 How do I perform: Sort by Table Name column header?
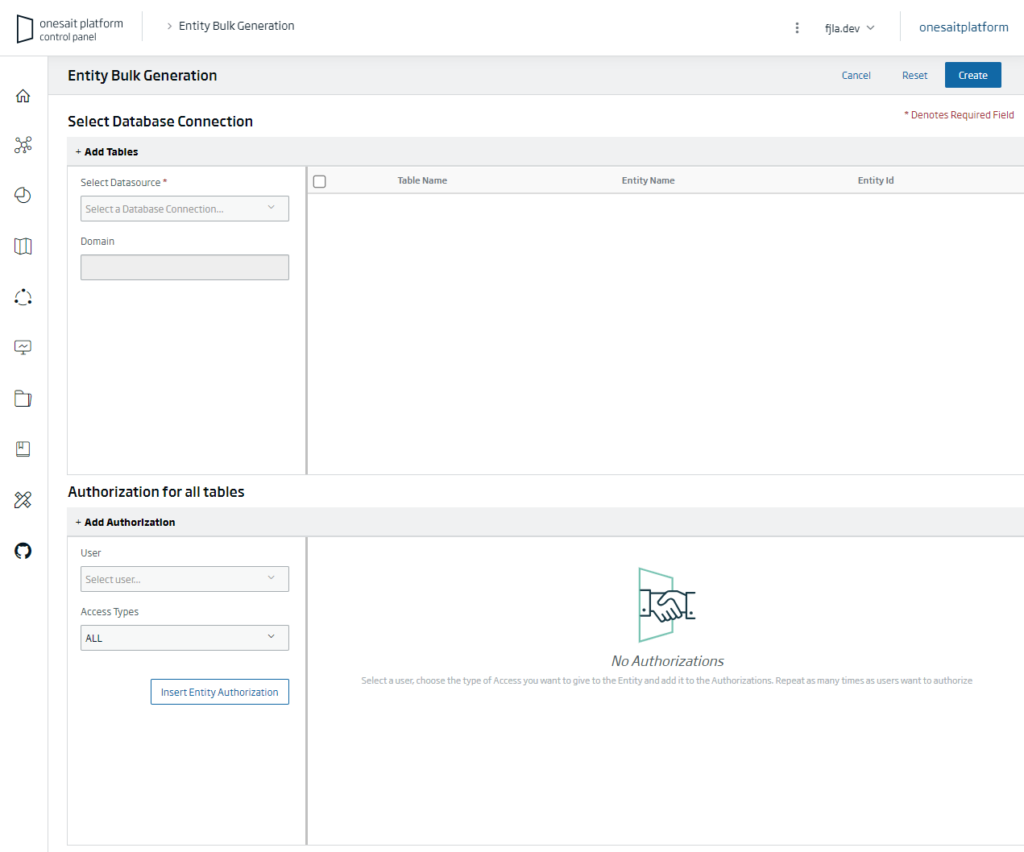coord(423,181)
